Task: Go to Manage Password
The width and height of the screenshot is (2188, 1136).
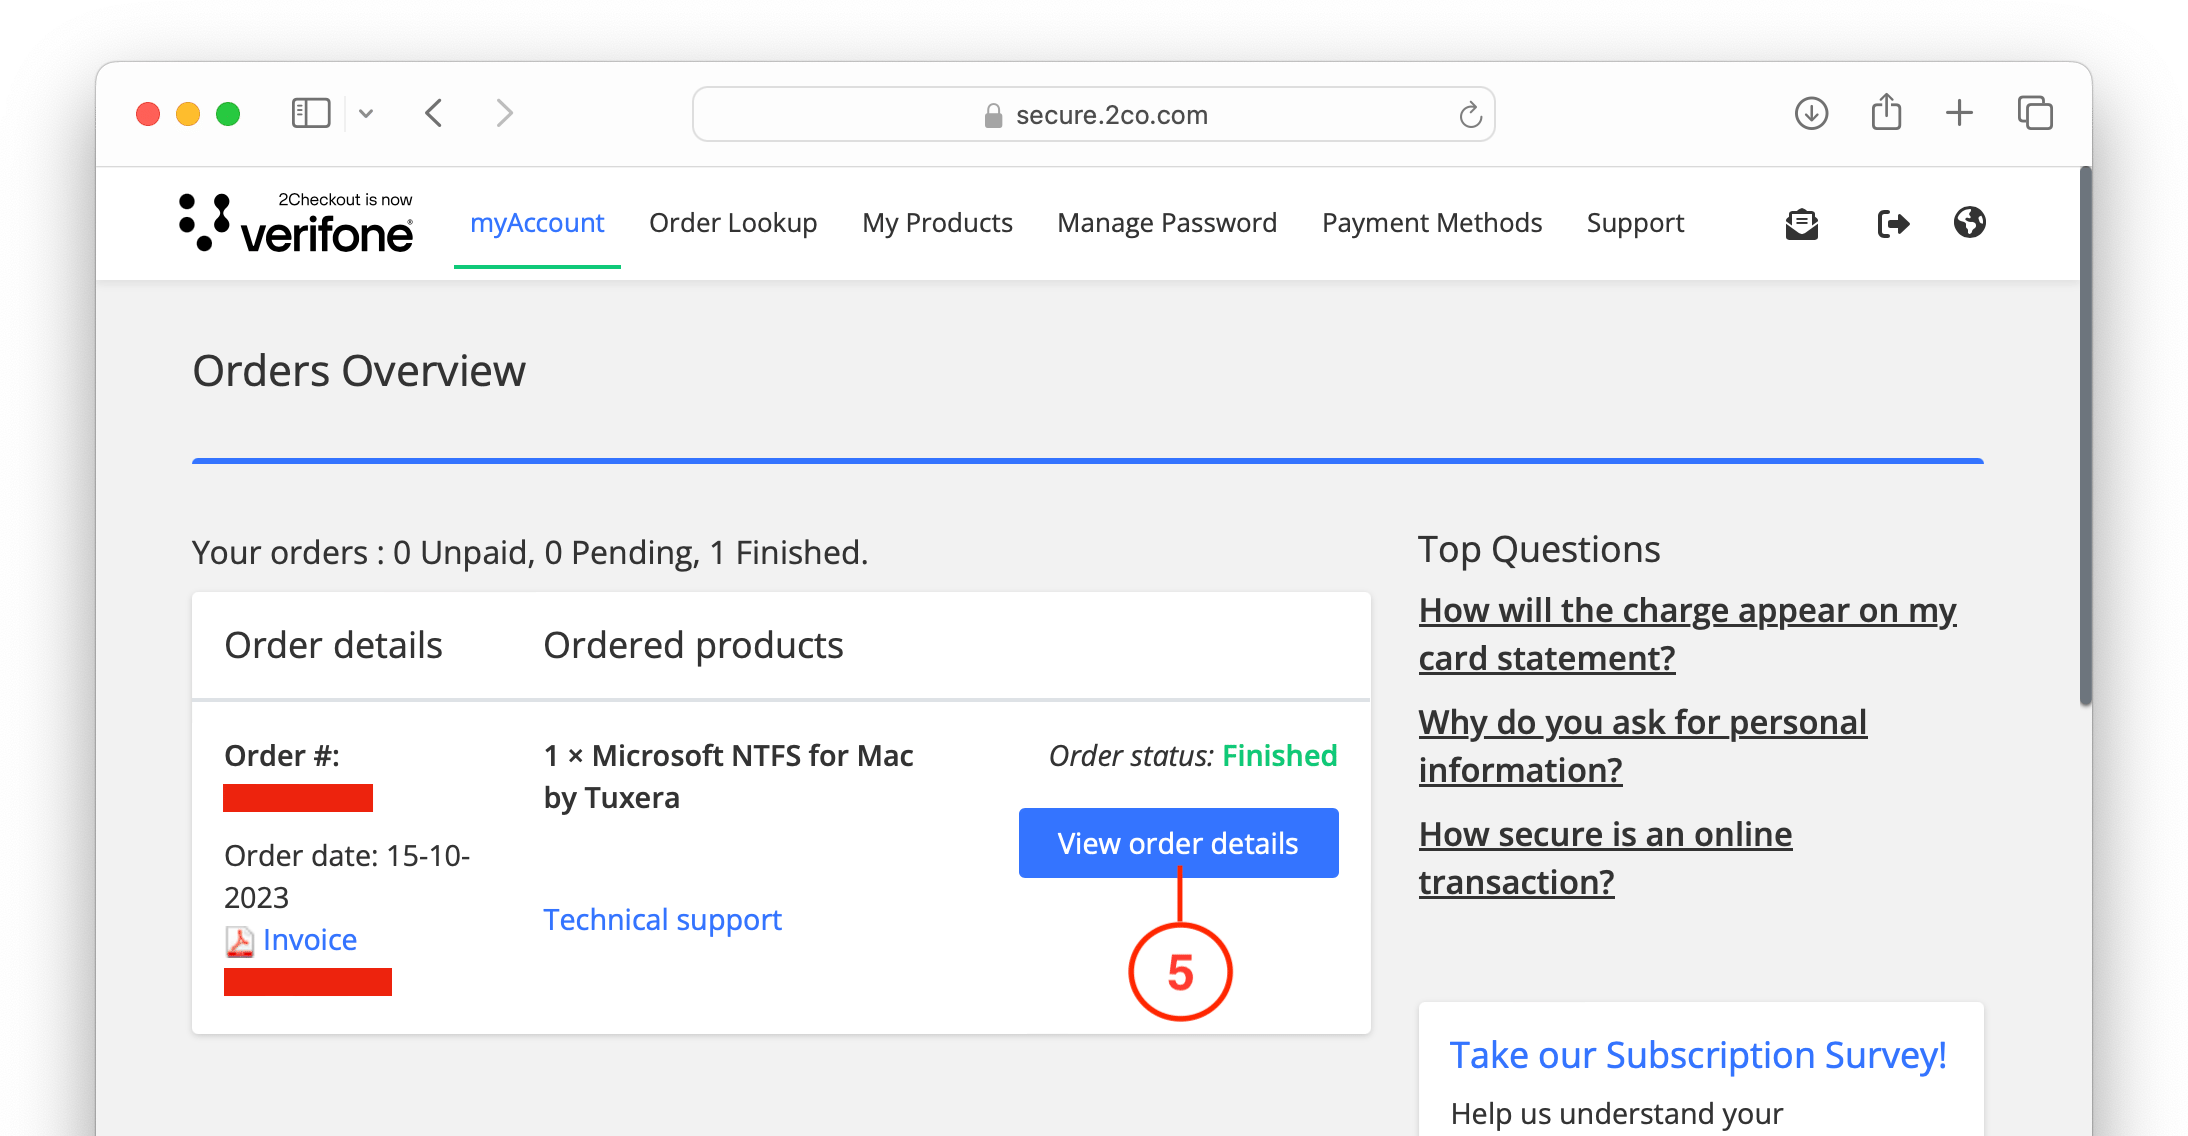Action: [1167, 223]
